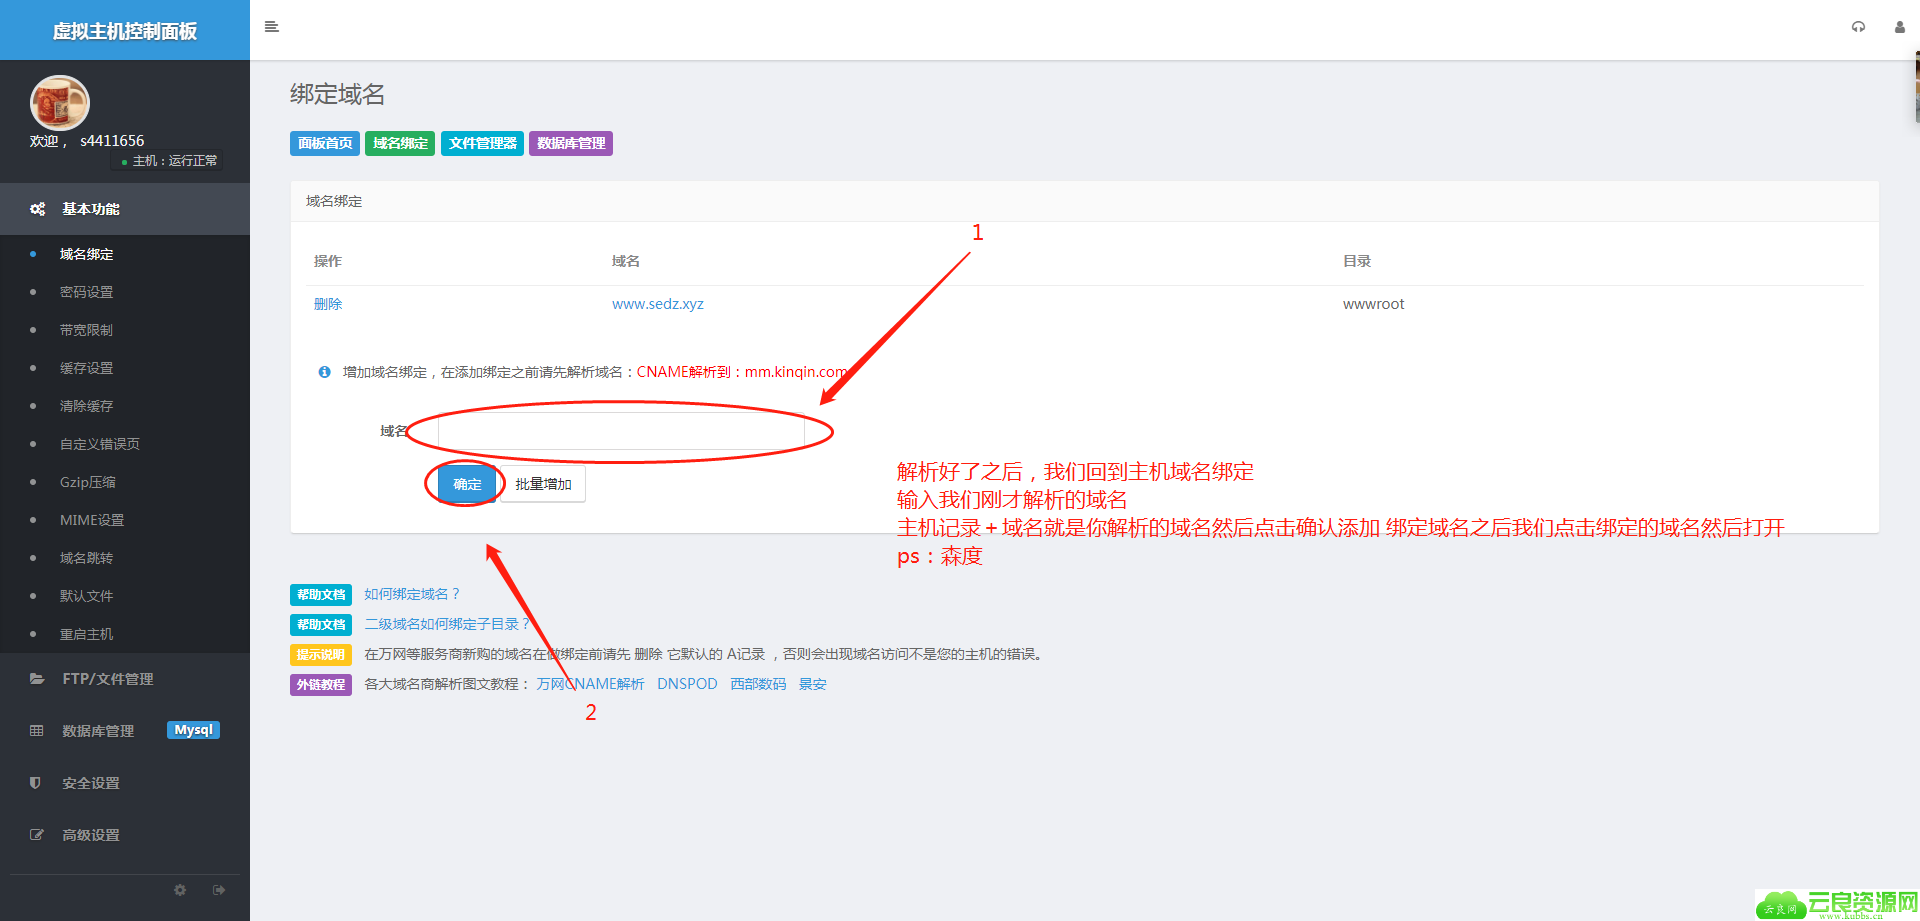Click the first 帮助文档 label
The height and width of the screenshot is (921, 1920).
point(321,595)
